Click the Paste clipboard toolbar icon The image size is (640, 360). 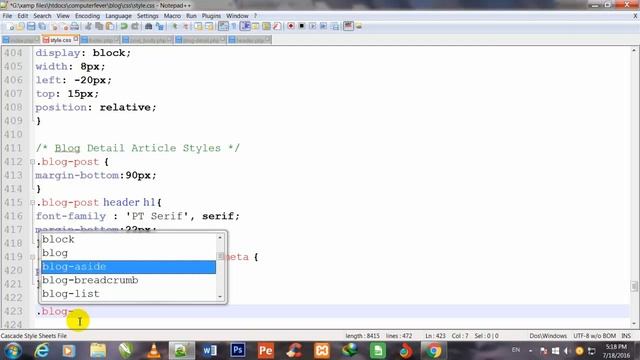pos(110,27)
